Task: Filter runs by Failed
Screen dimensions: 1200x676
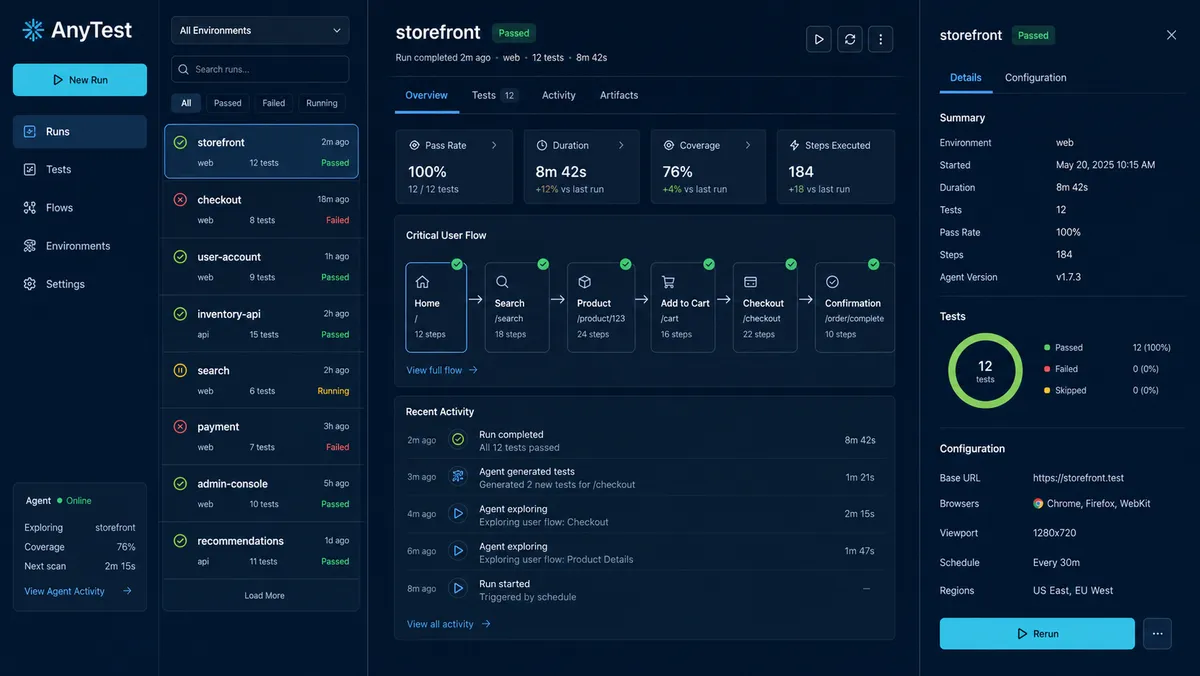Action: pyautogui.click(x=274, y=103)
